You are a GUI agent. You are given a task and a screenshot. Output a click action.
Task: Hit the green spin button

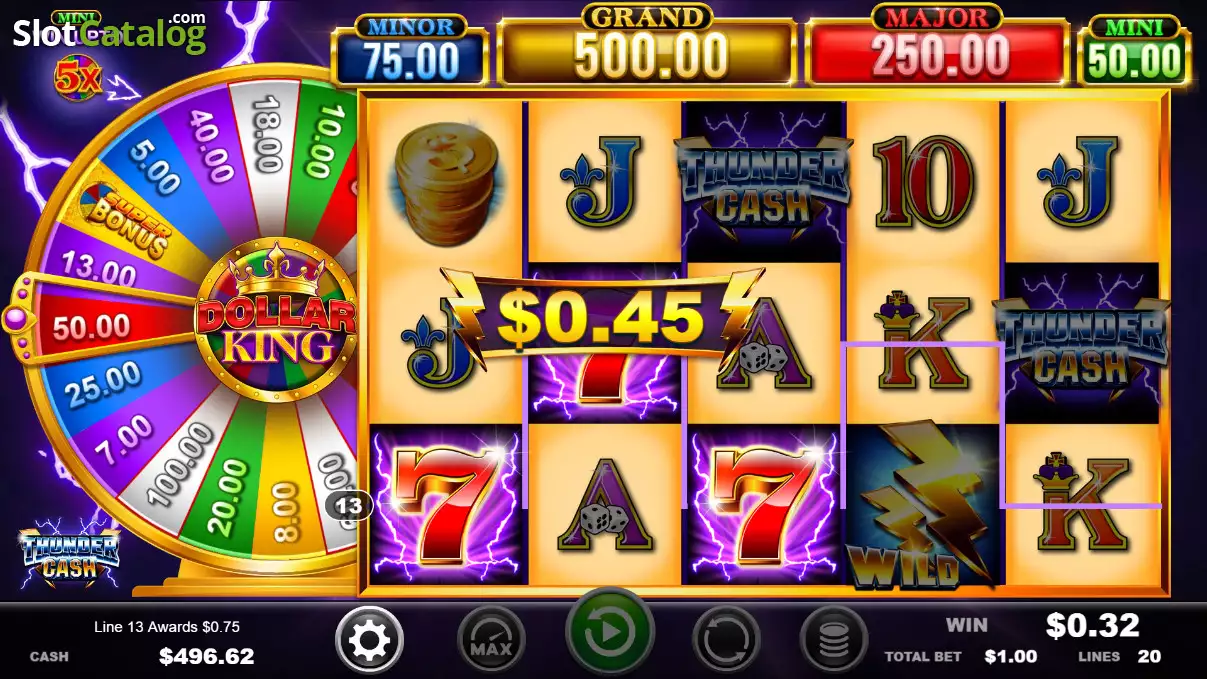pos(609,633)
